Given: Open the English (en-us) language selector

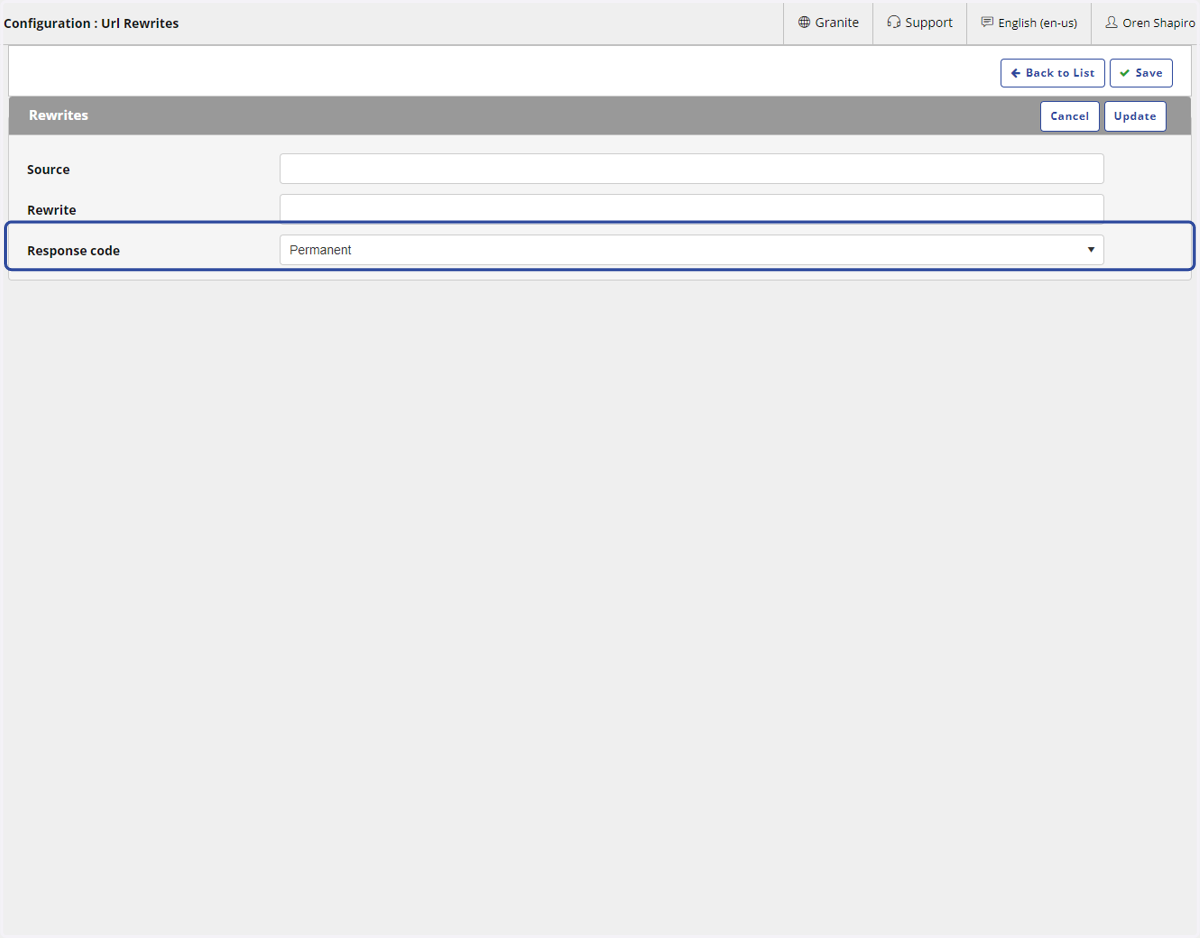Looking at the screenshot, I should click(1029, 22).
